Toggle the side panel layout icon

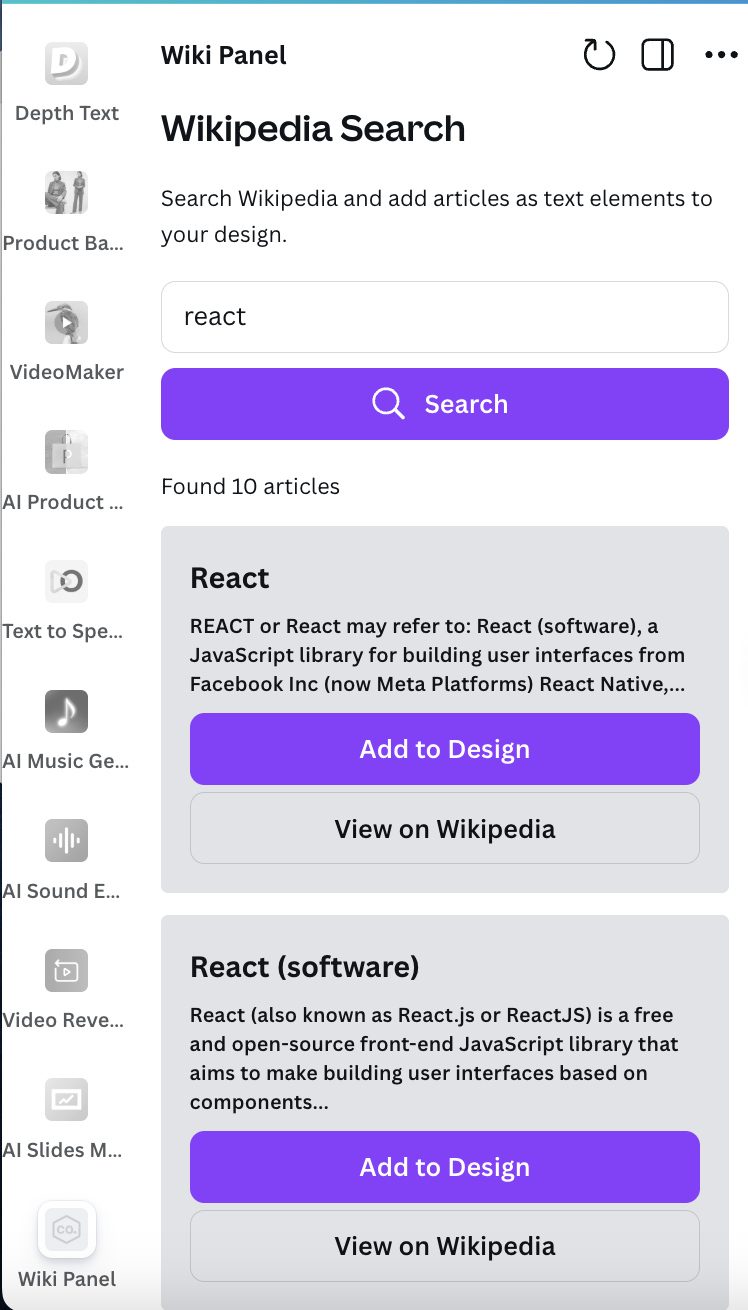point(658,55)
